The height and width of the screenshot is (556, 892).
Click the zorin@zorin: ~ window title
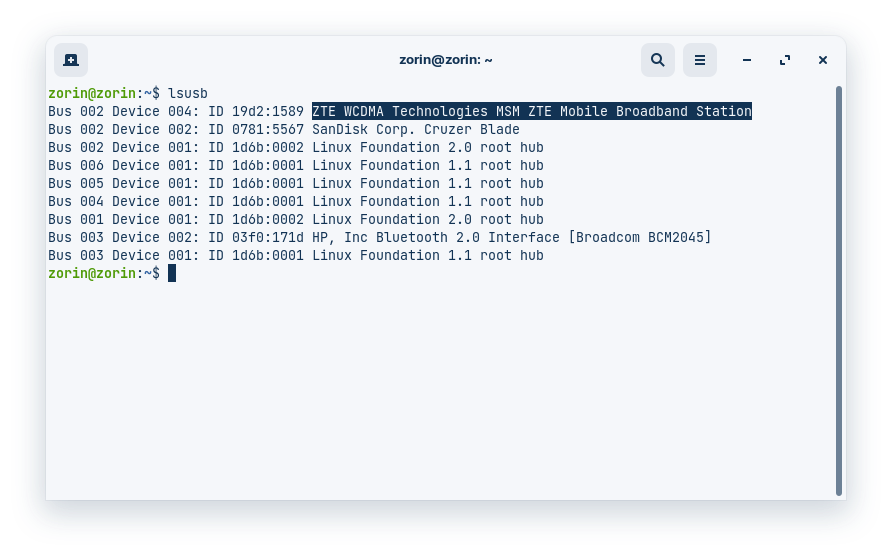pyautogui.click(x=446, y=60)
